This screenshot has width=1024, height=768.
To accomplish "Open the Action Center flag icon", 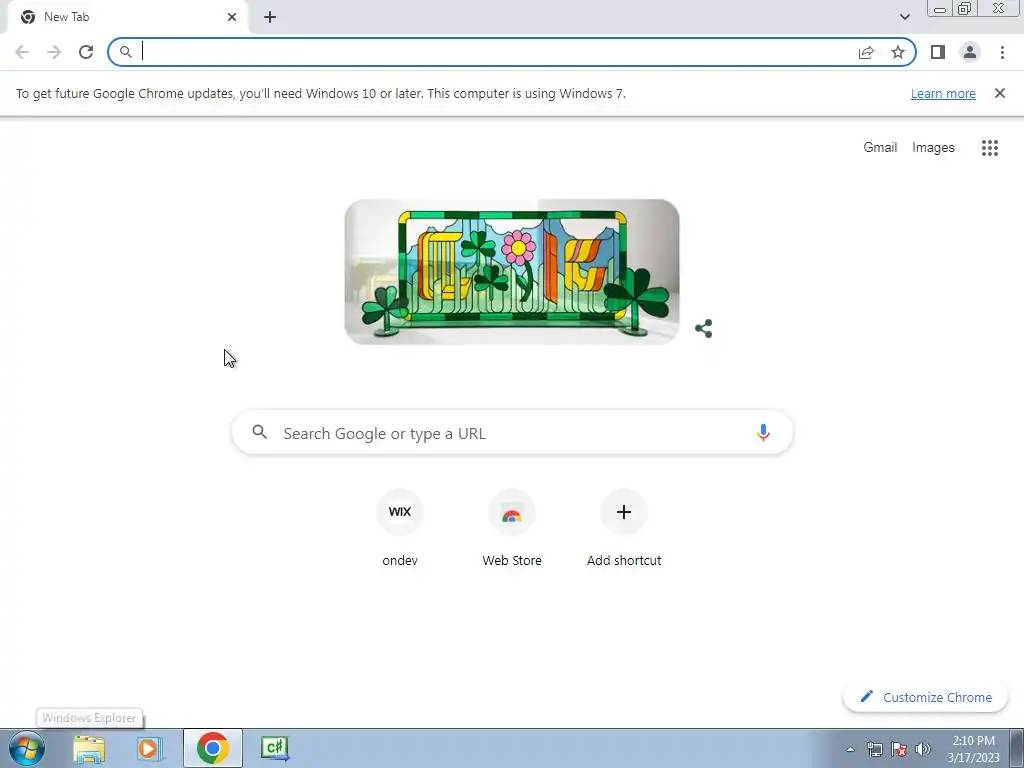I will [x=899, y=749].
